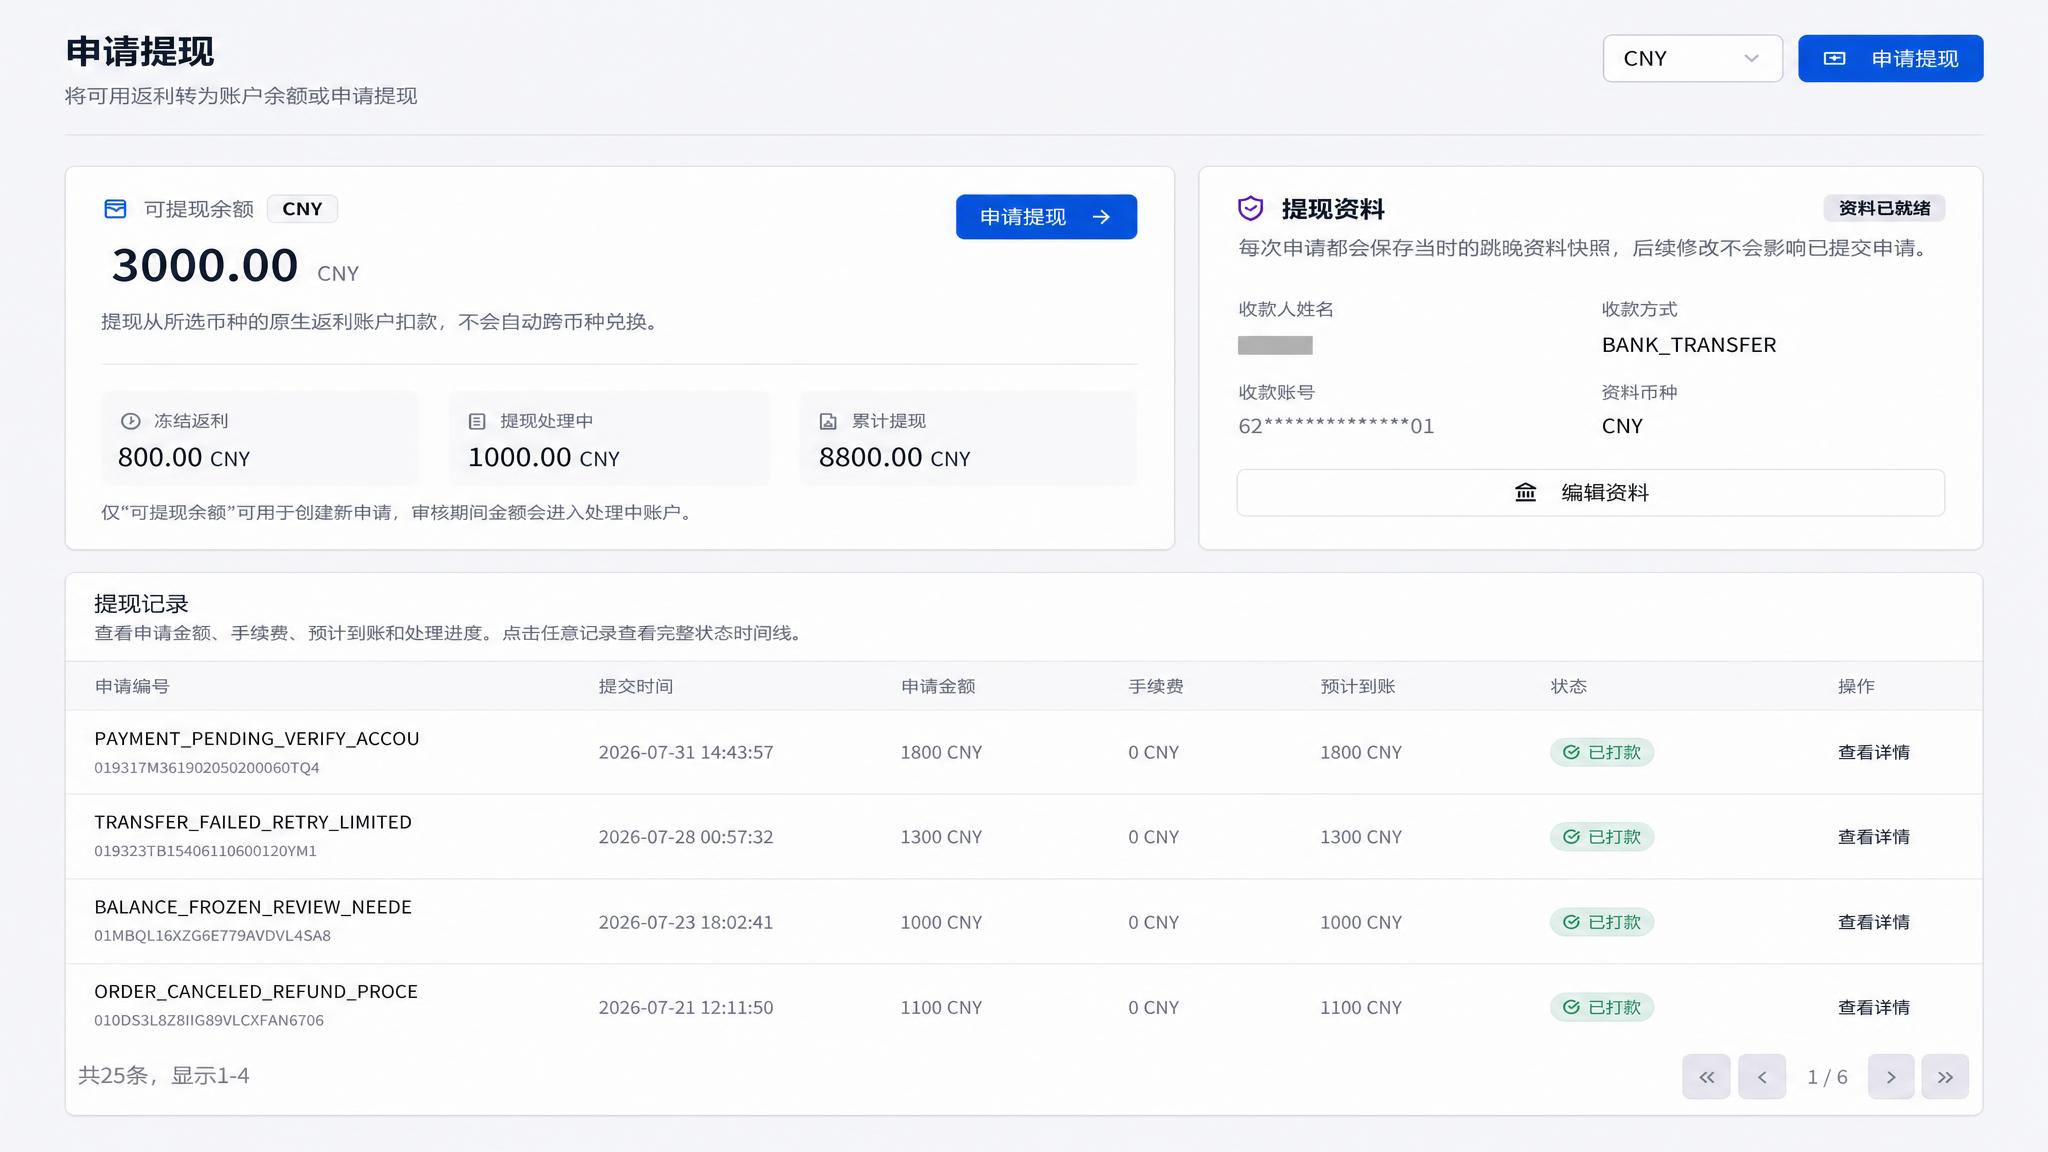Click the 申请金额 column header

pos(938,686)
